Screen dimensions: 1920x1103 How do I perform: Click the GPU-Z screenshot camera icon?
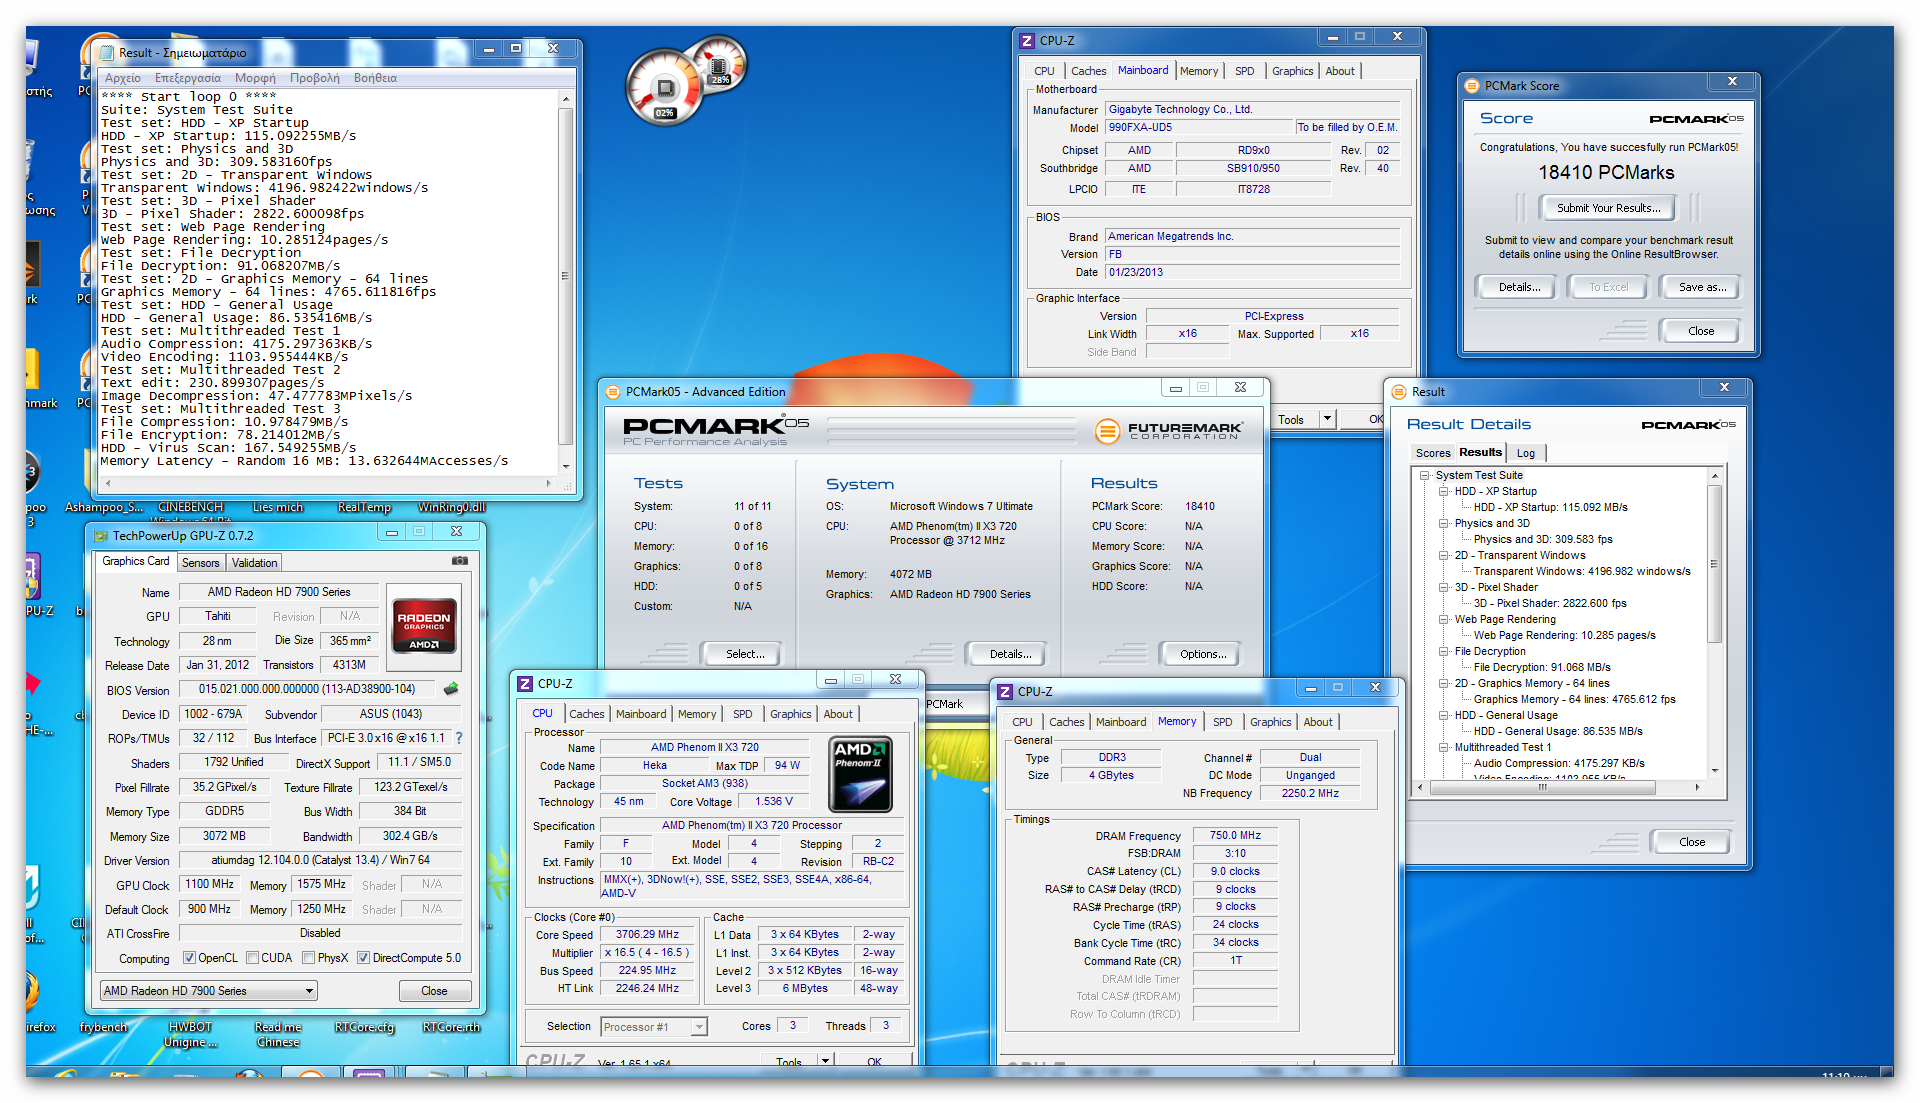click(460, 561)
